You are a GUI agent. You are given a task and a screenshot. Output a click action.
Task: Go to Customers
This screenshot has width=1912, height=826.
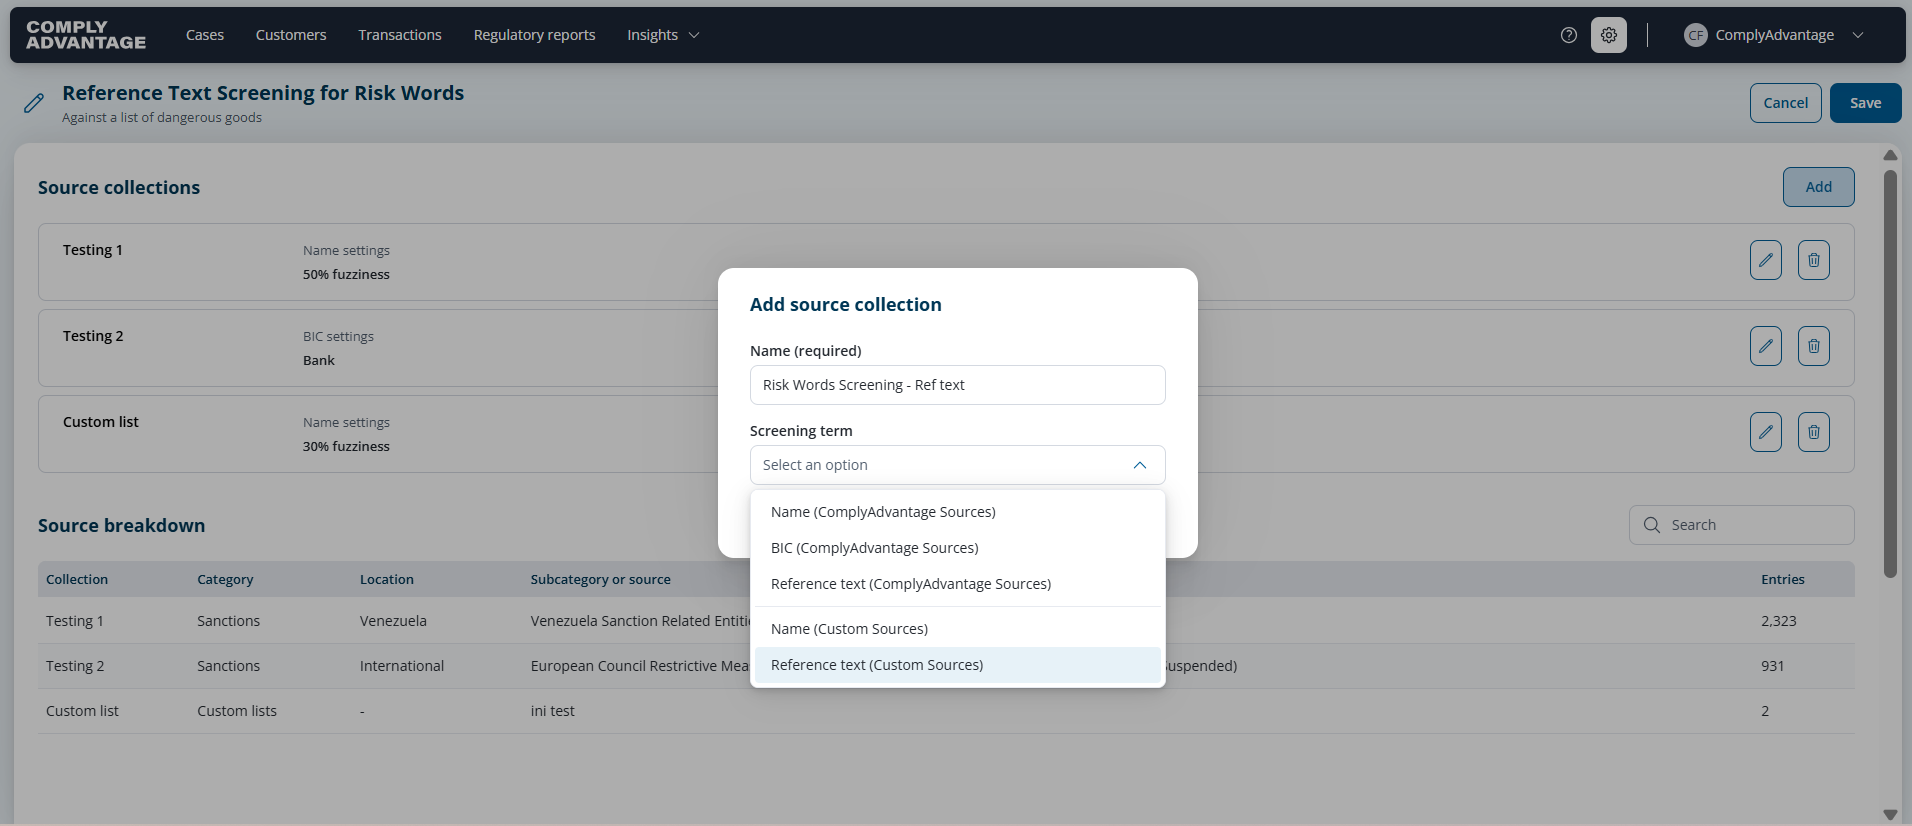[x=291, y=35]
